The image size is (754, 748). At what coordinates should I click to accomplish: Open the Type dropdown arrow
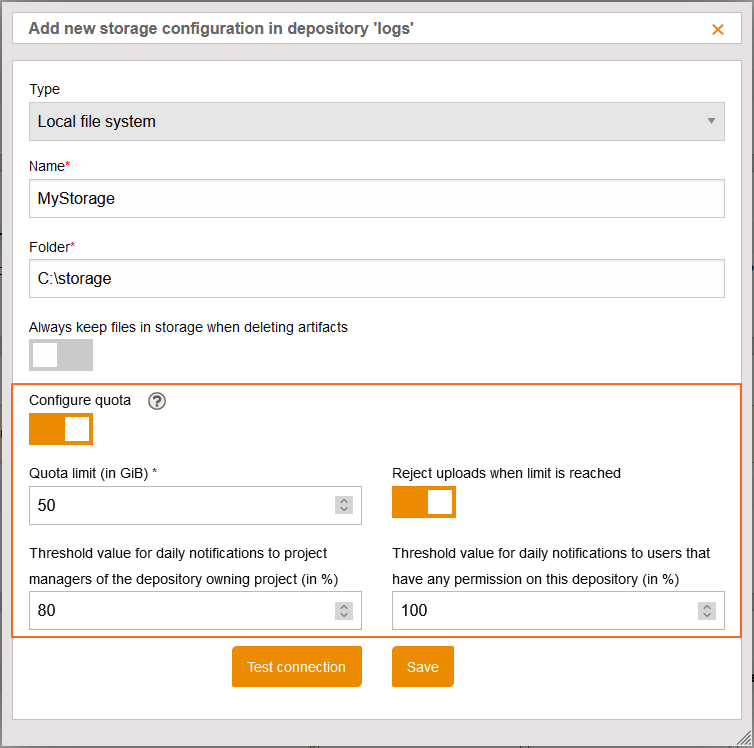[x=711, y=121]
